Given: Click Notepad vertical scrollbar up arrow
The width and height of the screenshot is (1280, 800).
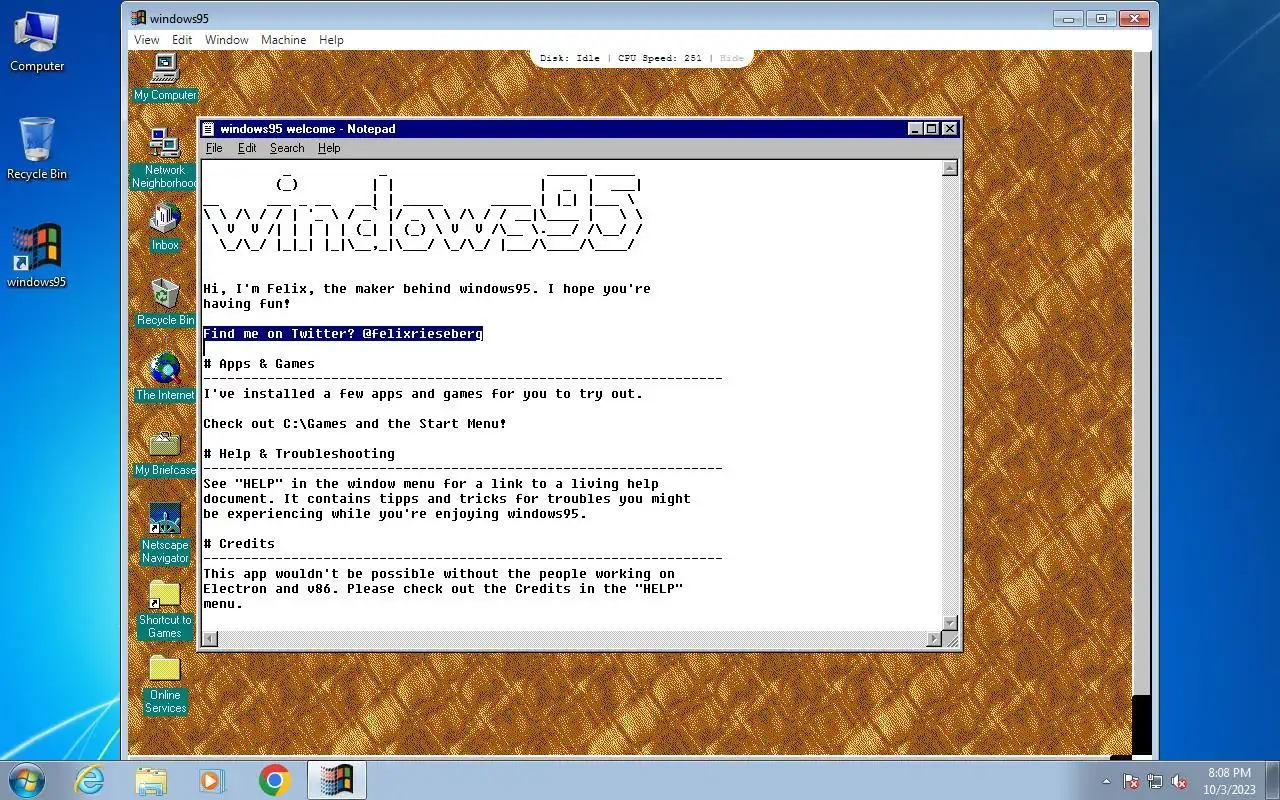Looking at the screenshot, I should click(950, 168).
